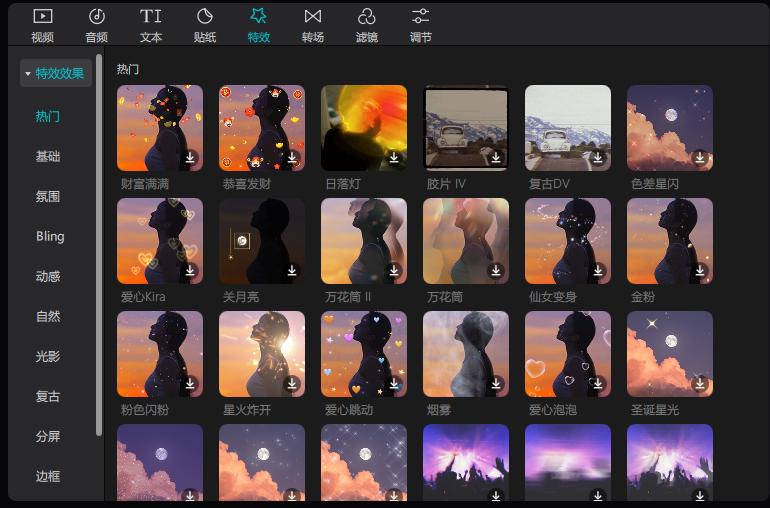The height and width of the screenshot is (508, 770).
Task: Open the 贴纸 (Sticker) tab
Action: (205, 26)
